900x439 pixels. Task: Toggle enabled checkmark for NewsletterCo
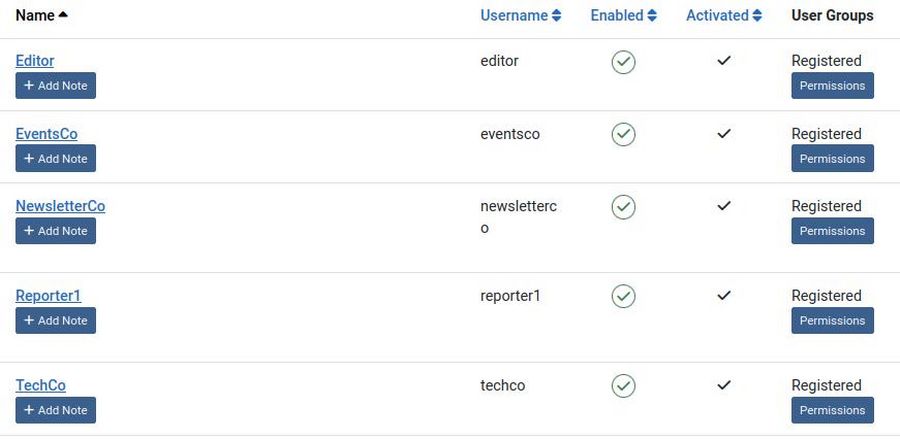tap(623, 207)
